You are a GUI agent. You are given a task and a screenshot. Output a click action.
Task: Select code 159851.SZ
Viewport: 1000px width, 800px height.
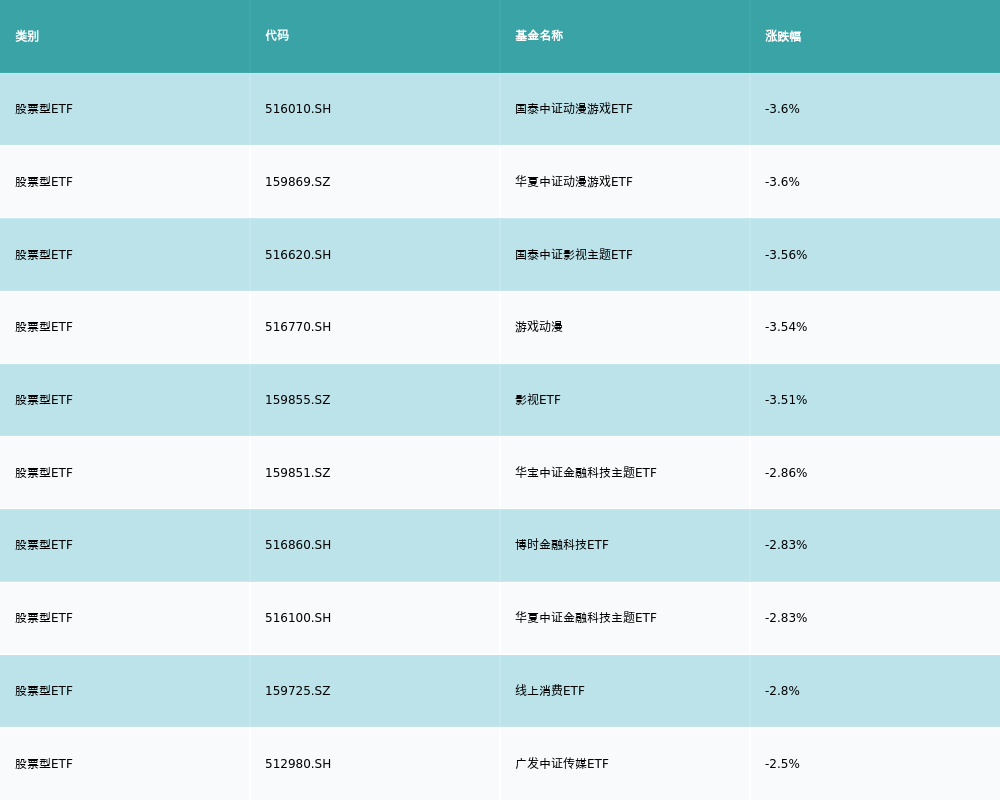tap(298, 473)
